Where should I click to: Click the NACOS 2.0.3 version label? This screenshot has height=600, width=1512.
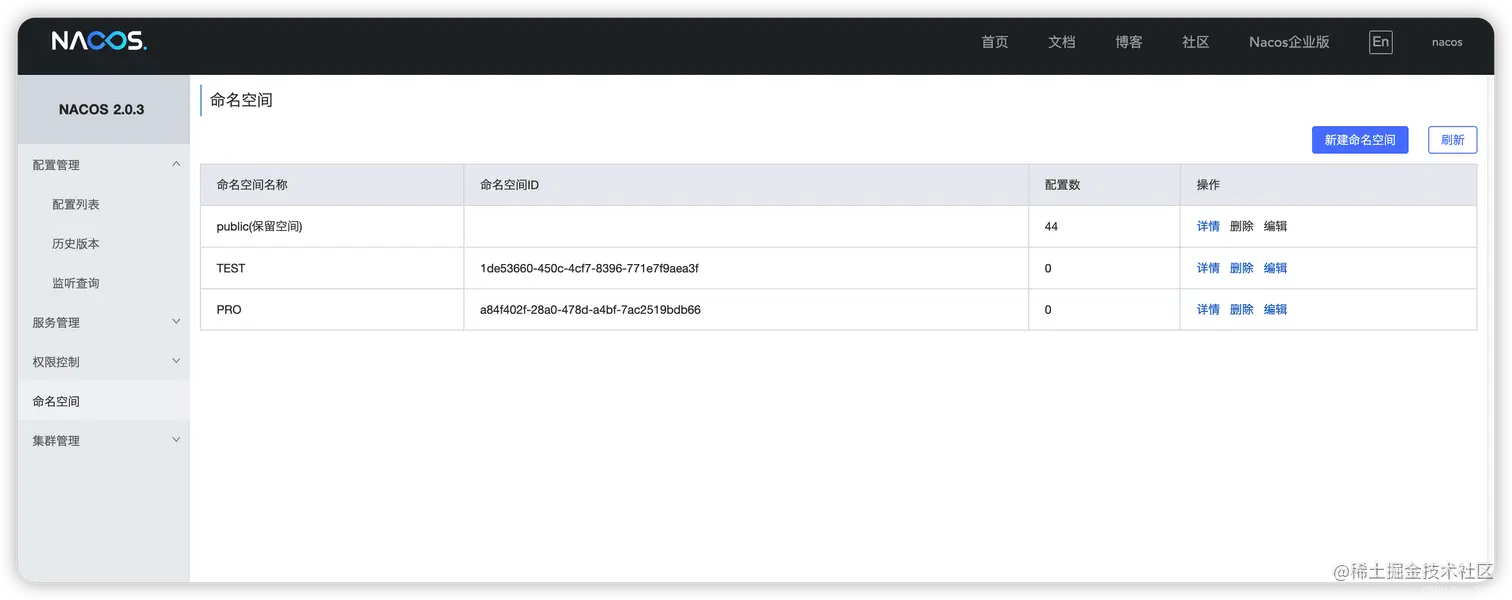coord(101,109)
